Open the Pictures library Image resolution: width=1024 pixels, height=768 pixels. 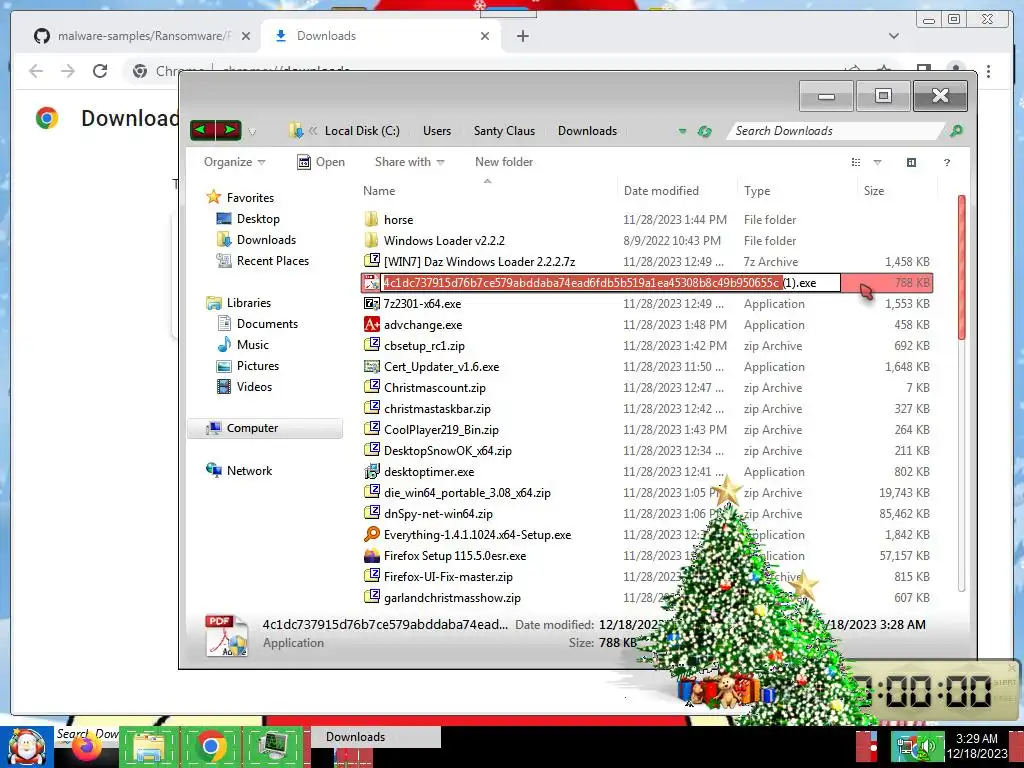pyautogui.click(x=248, y=366)
